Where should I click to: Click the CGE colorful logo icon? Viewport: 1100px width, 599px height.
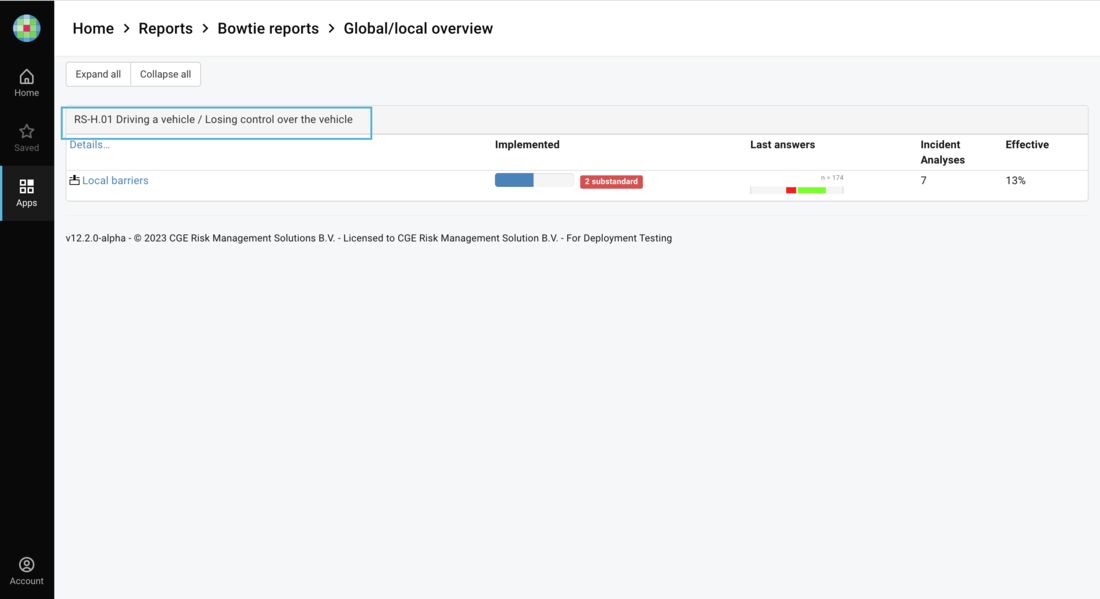click(x=27, y=28)
